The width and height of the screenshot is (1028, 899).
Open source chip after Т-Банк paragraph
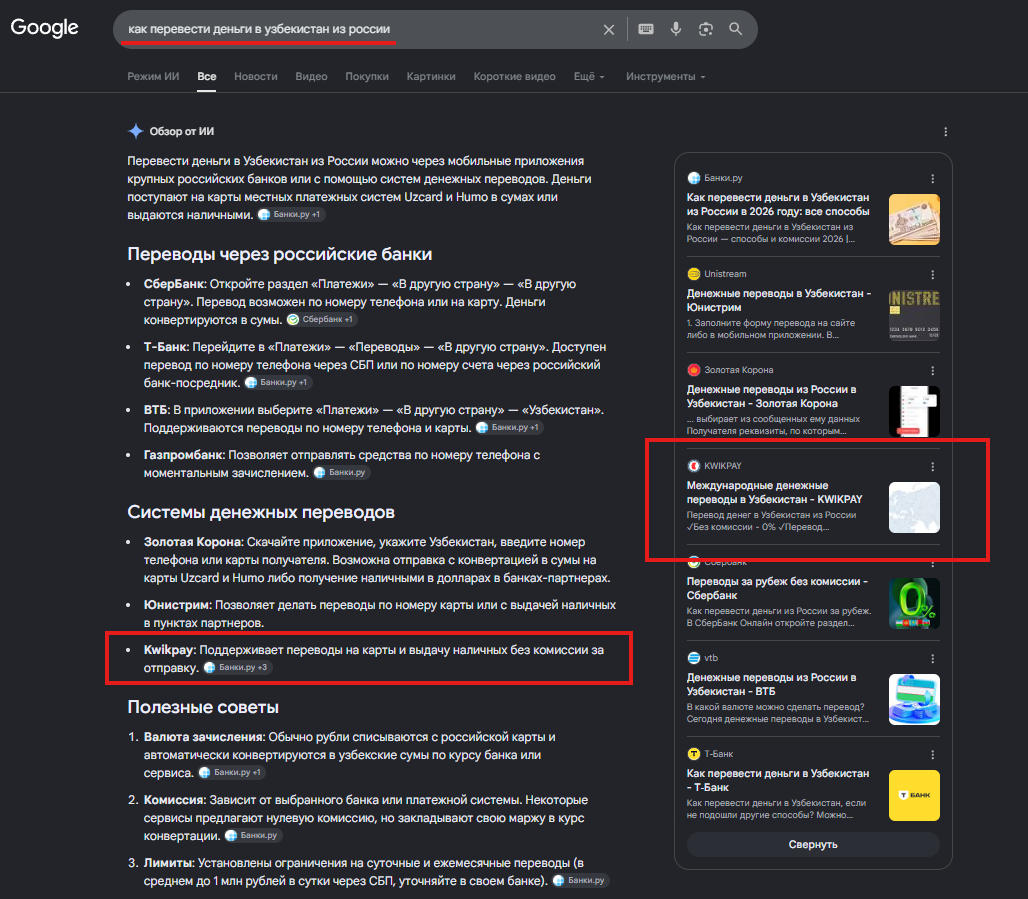tap(278, 382)
